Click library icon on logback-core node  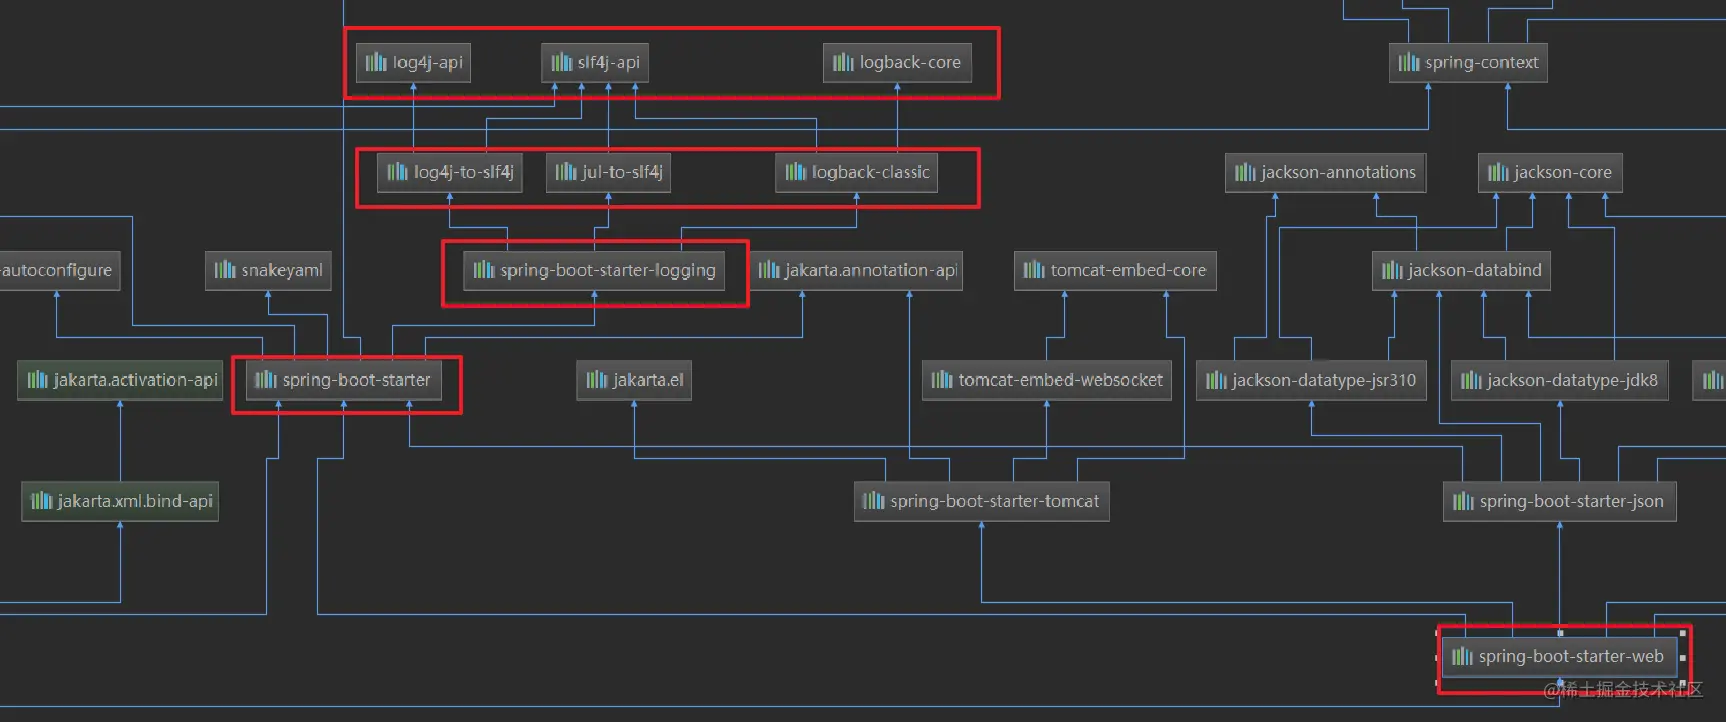[843, 63]
